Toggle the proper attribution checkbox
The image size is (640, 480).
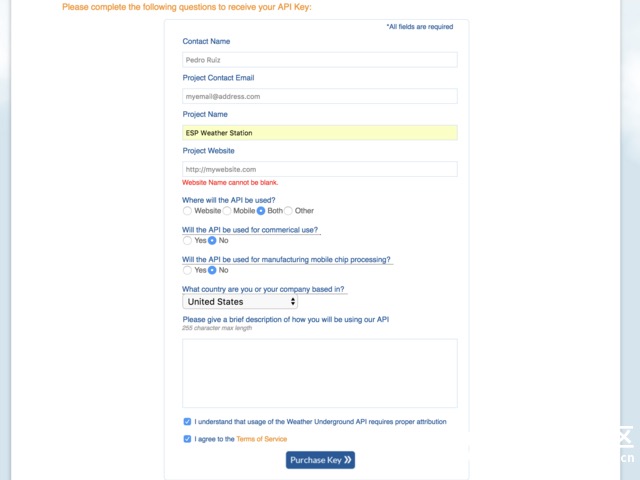tap(187, 422)
